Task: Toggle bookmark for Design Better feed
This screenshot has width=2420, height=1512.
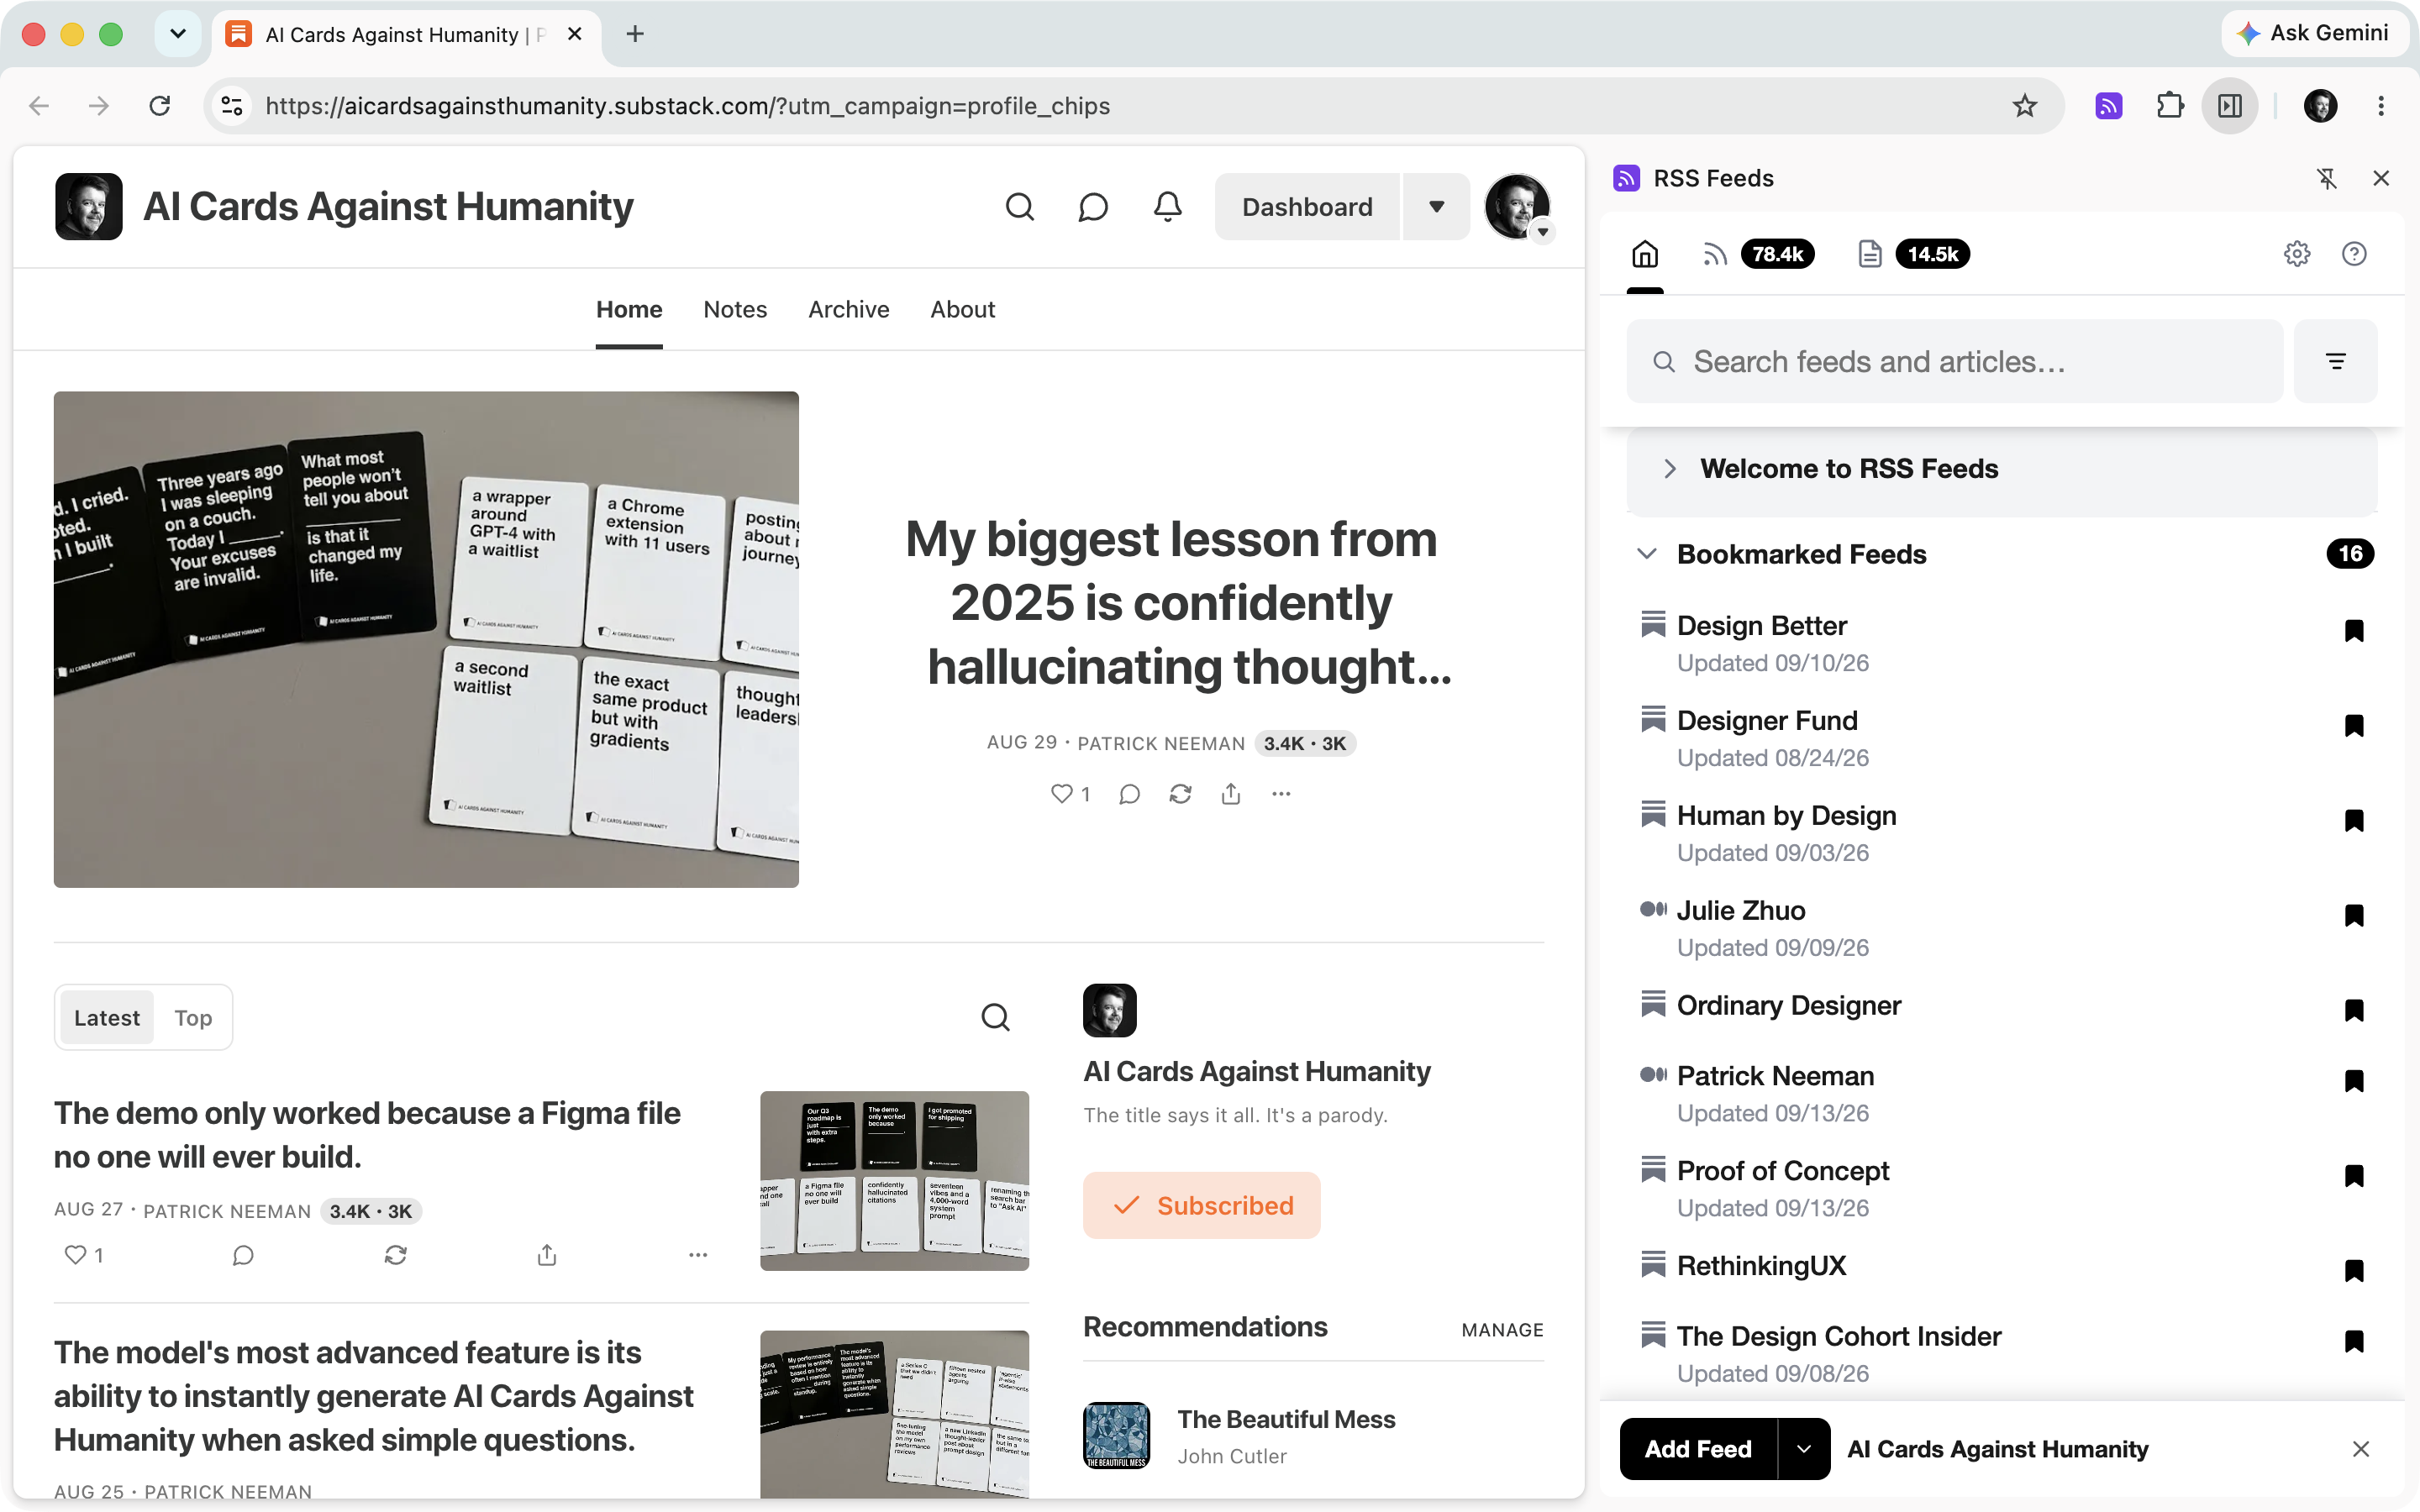Action: (x=2354, y=630)
